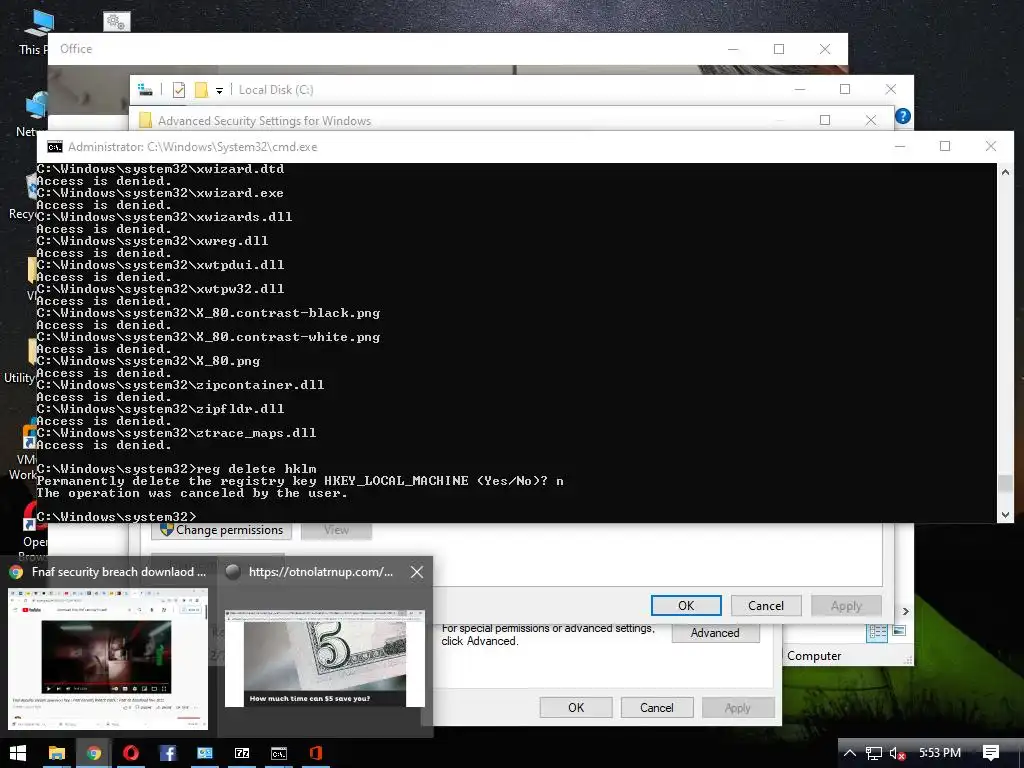Click Cancel in Advanced Security Settings dialog
Screen dimensions: 1024x768
tap(766, 605)
